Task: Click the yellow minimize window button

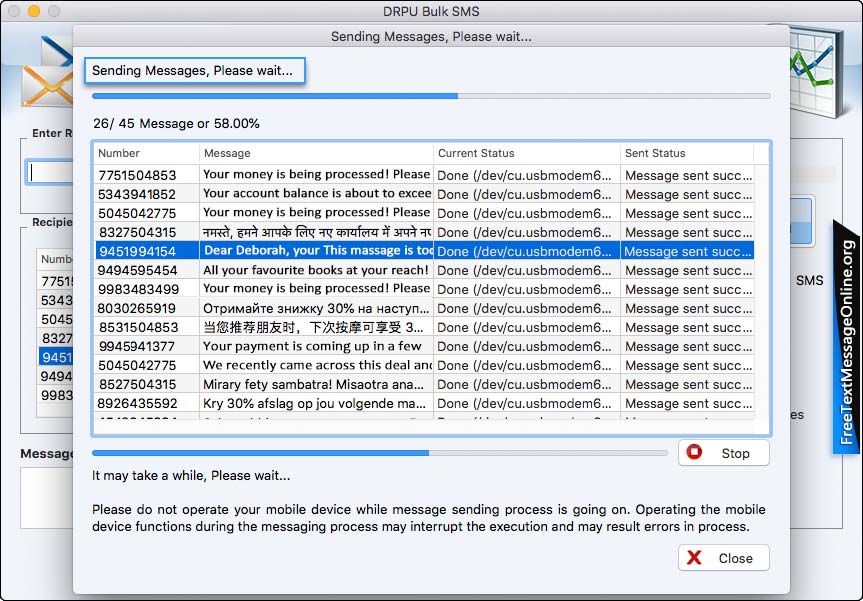Action: 34,11
